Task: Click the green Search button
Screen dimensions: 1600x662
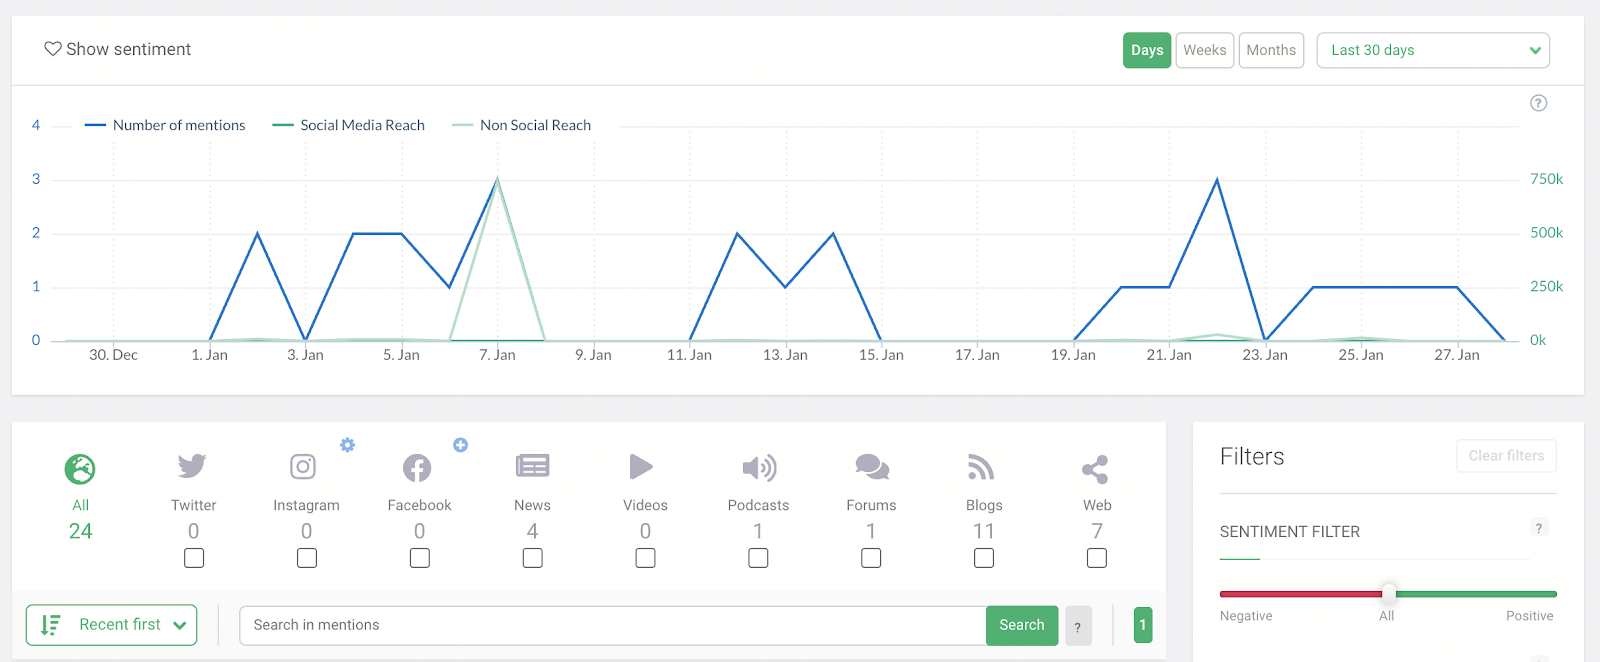Action: click(x=1022, y=625)
